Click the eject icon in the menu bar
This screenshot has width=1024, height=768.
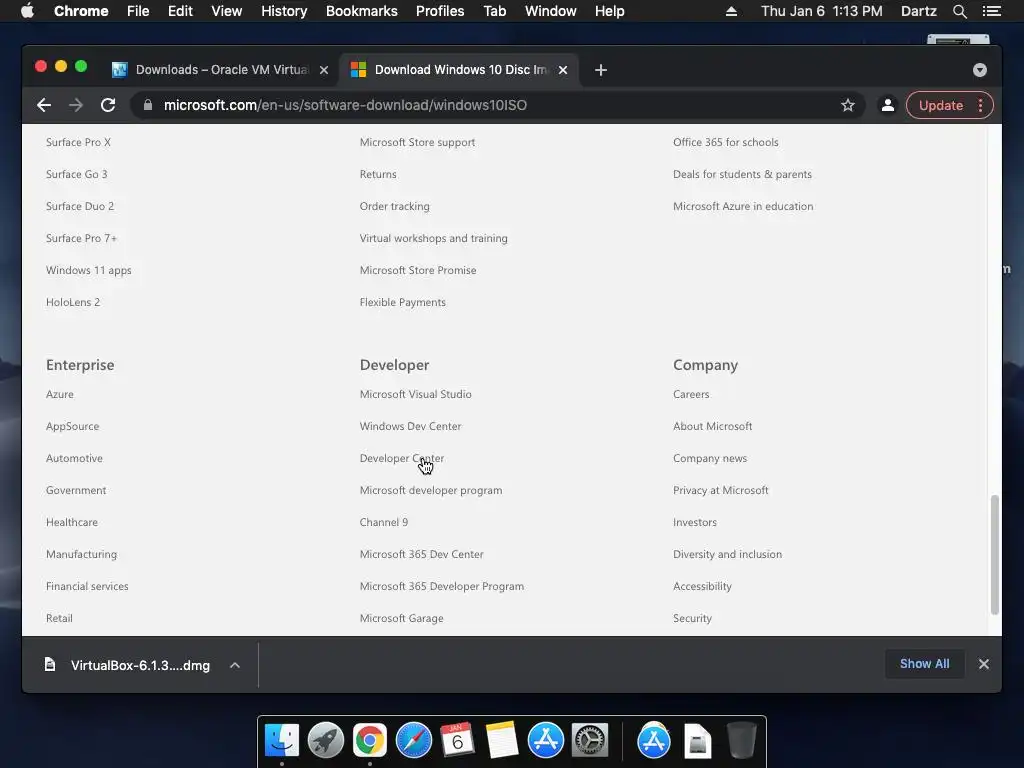(731, 11)
